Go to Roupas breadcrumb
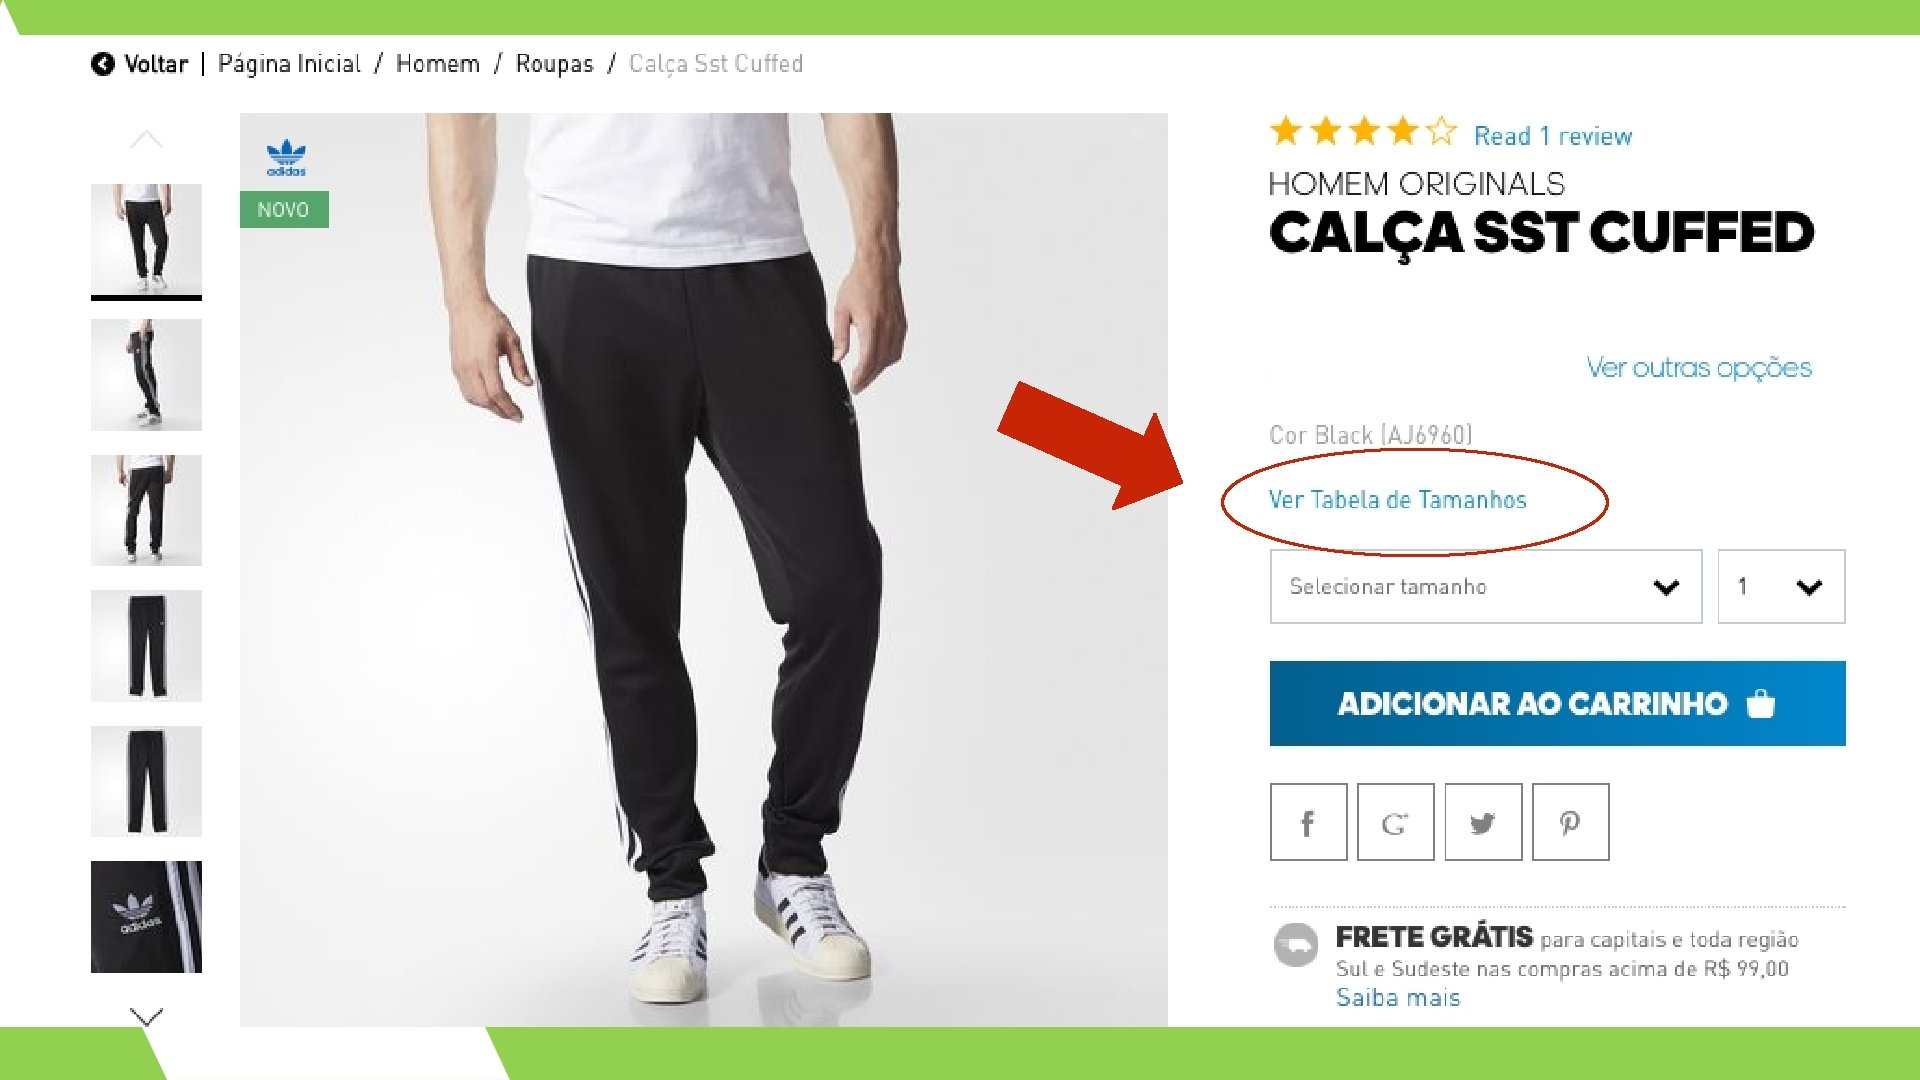This screenshot has height=1080, width=1920. click(x=554, y=64)
